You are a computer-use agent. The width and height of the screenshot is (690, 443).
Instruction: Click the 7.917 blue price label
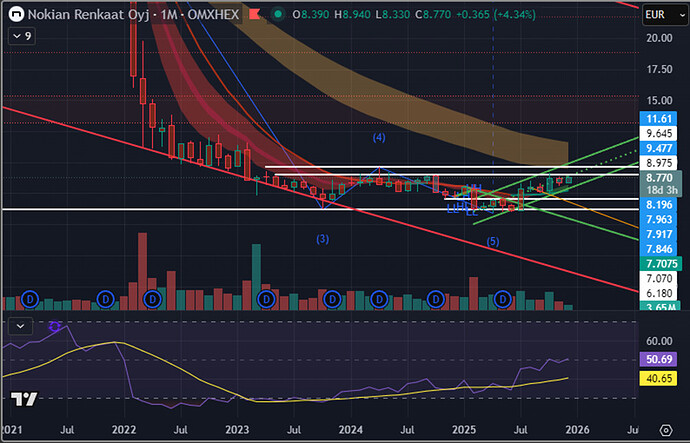tap(659, 234)
